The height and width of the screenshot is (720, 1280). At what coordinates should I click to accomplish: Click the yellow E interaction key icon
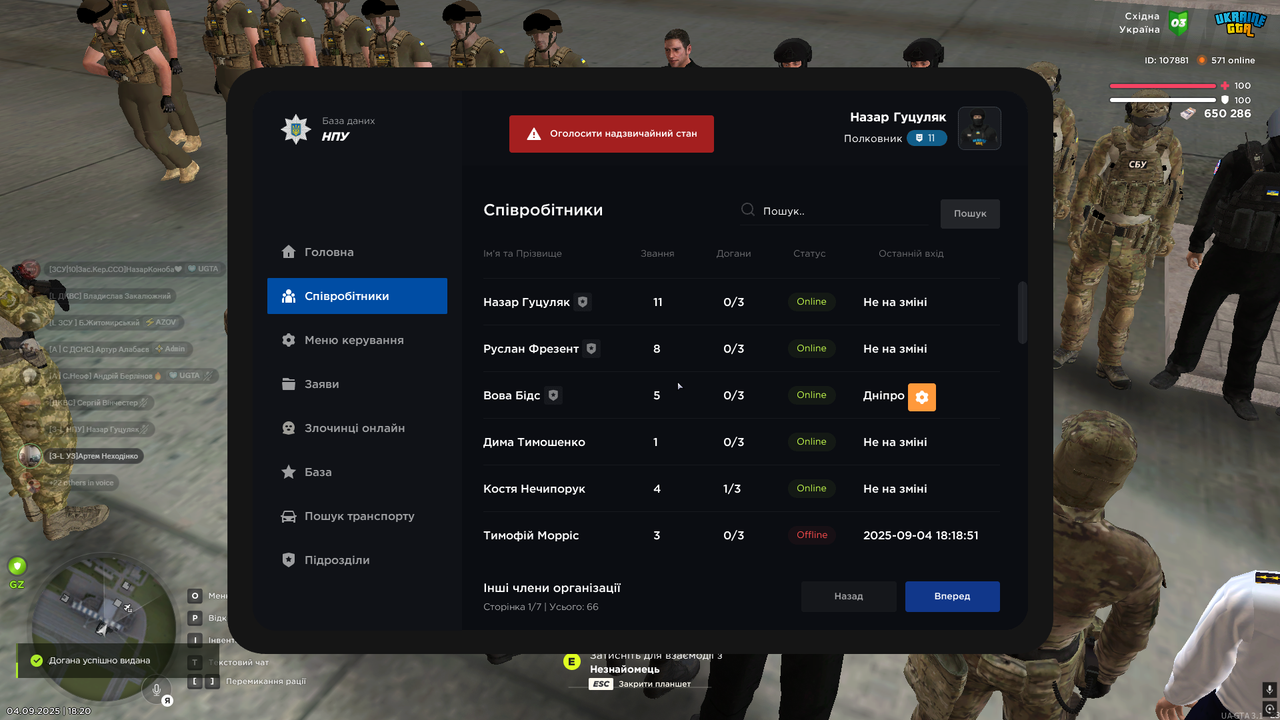coord(572,661)
